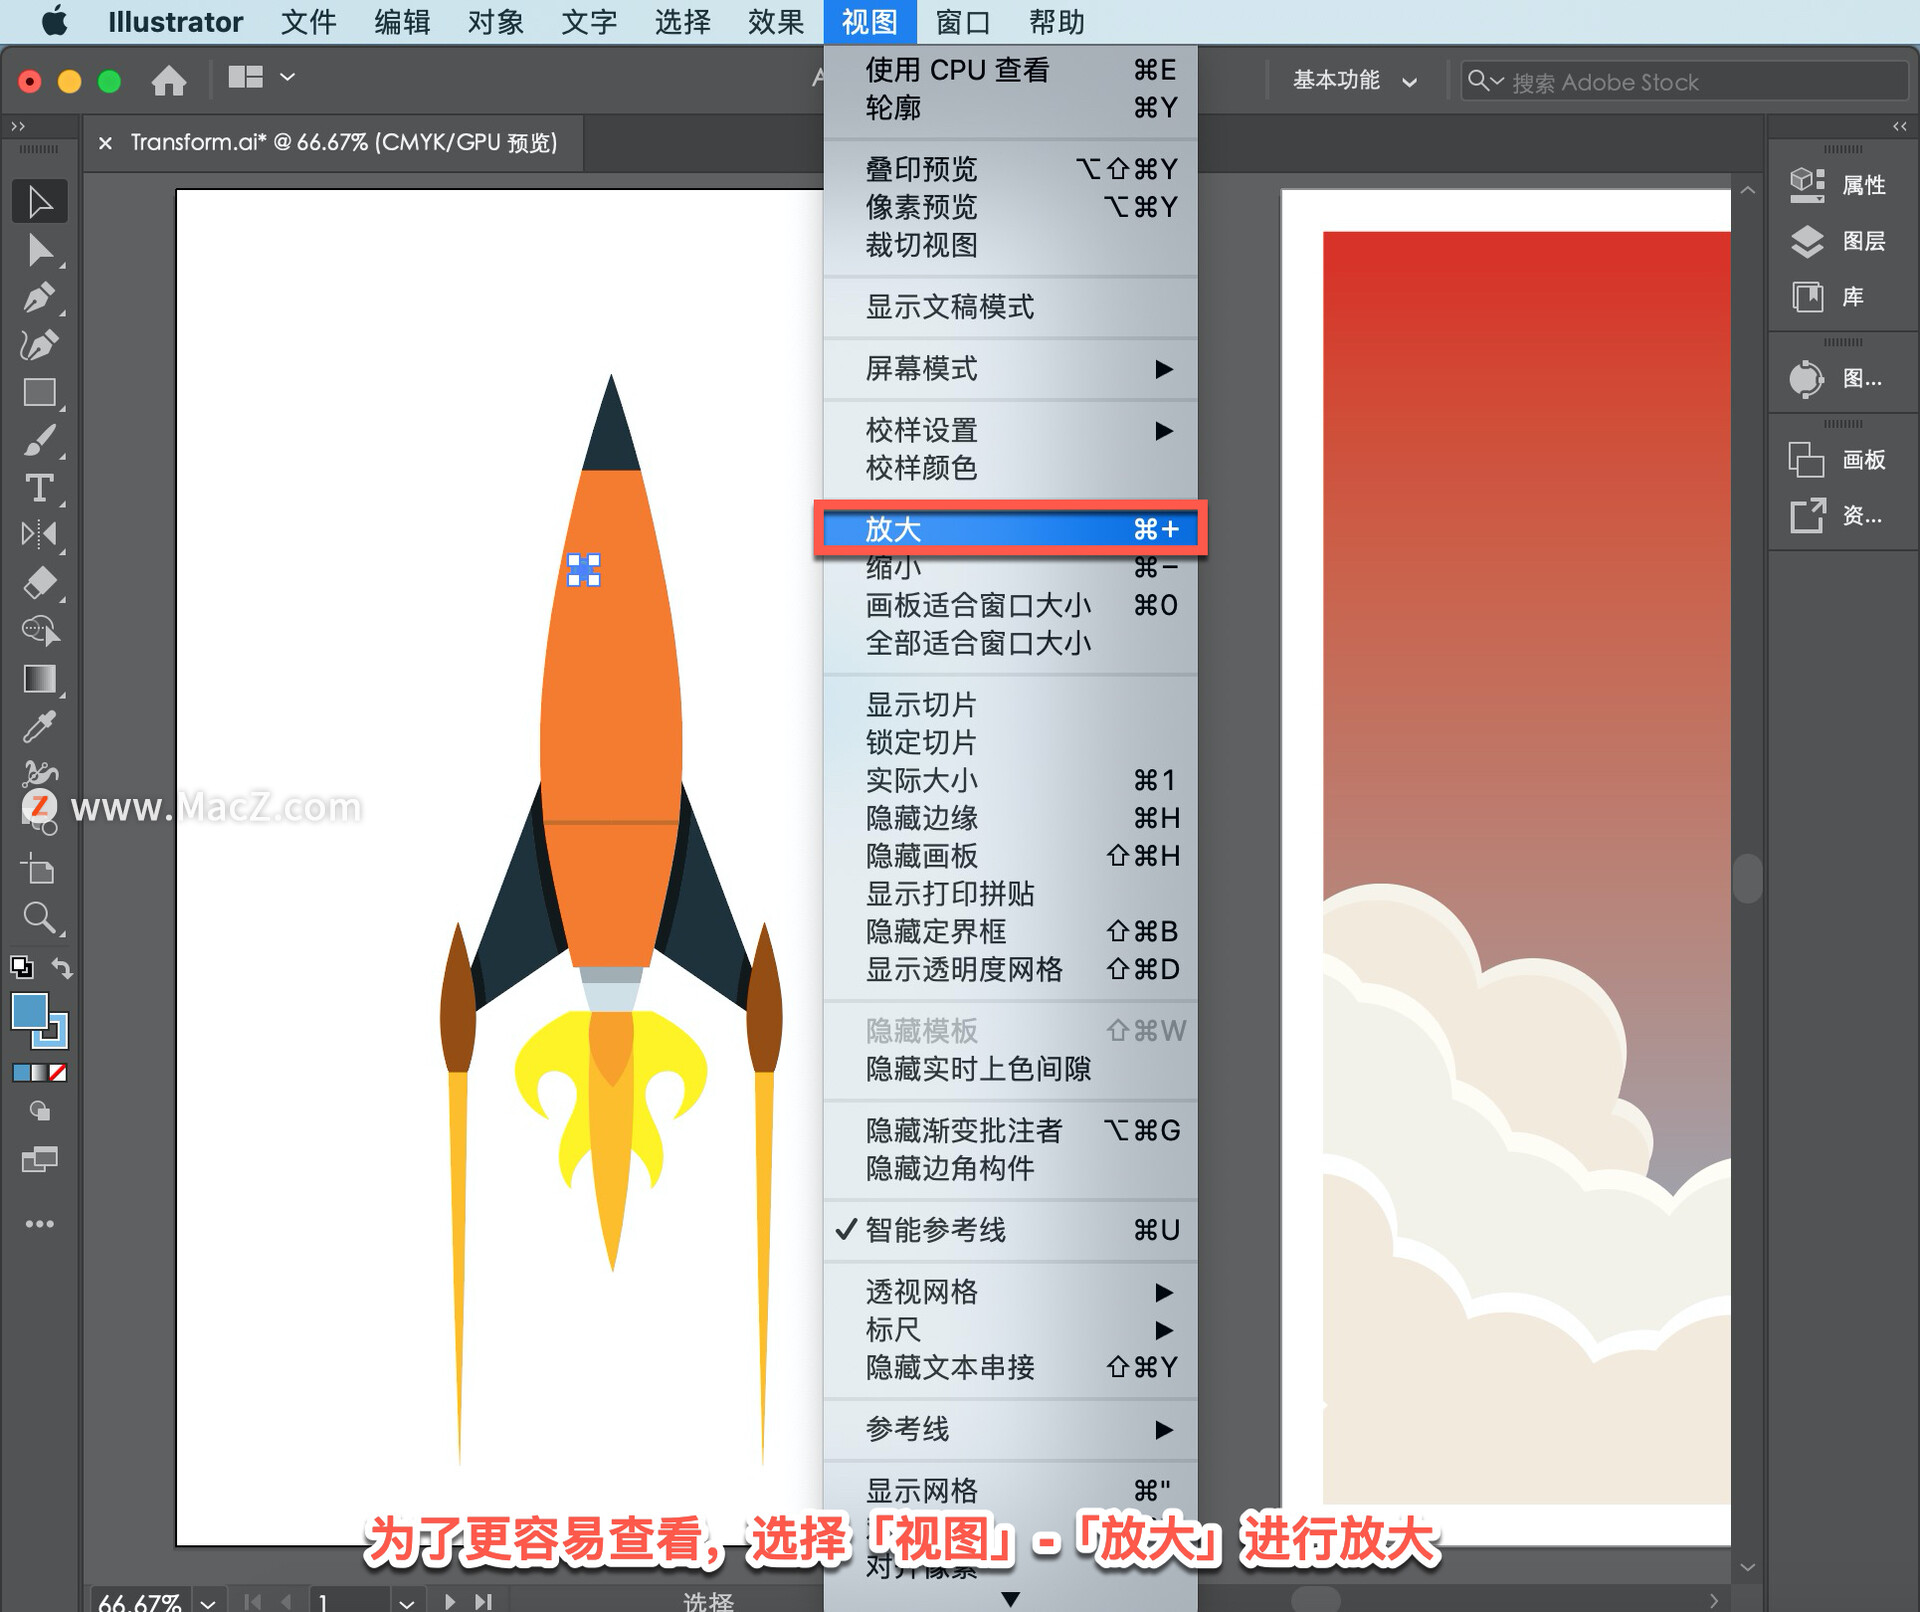Select the Rectangle shape tool

(39, 393)
